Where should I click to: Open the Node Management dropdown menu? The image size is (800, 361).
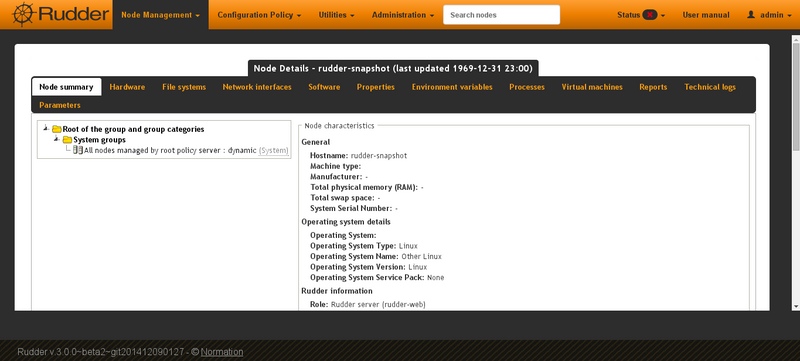[160, 15]
